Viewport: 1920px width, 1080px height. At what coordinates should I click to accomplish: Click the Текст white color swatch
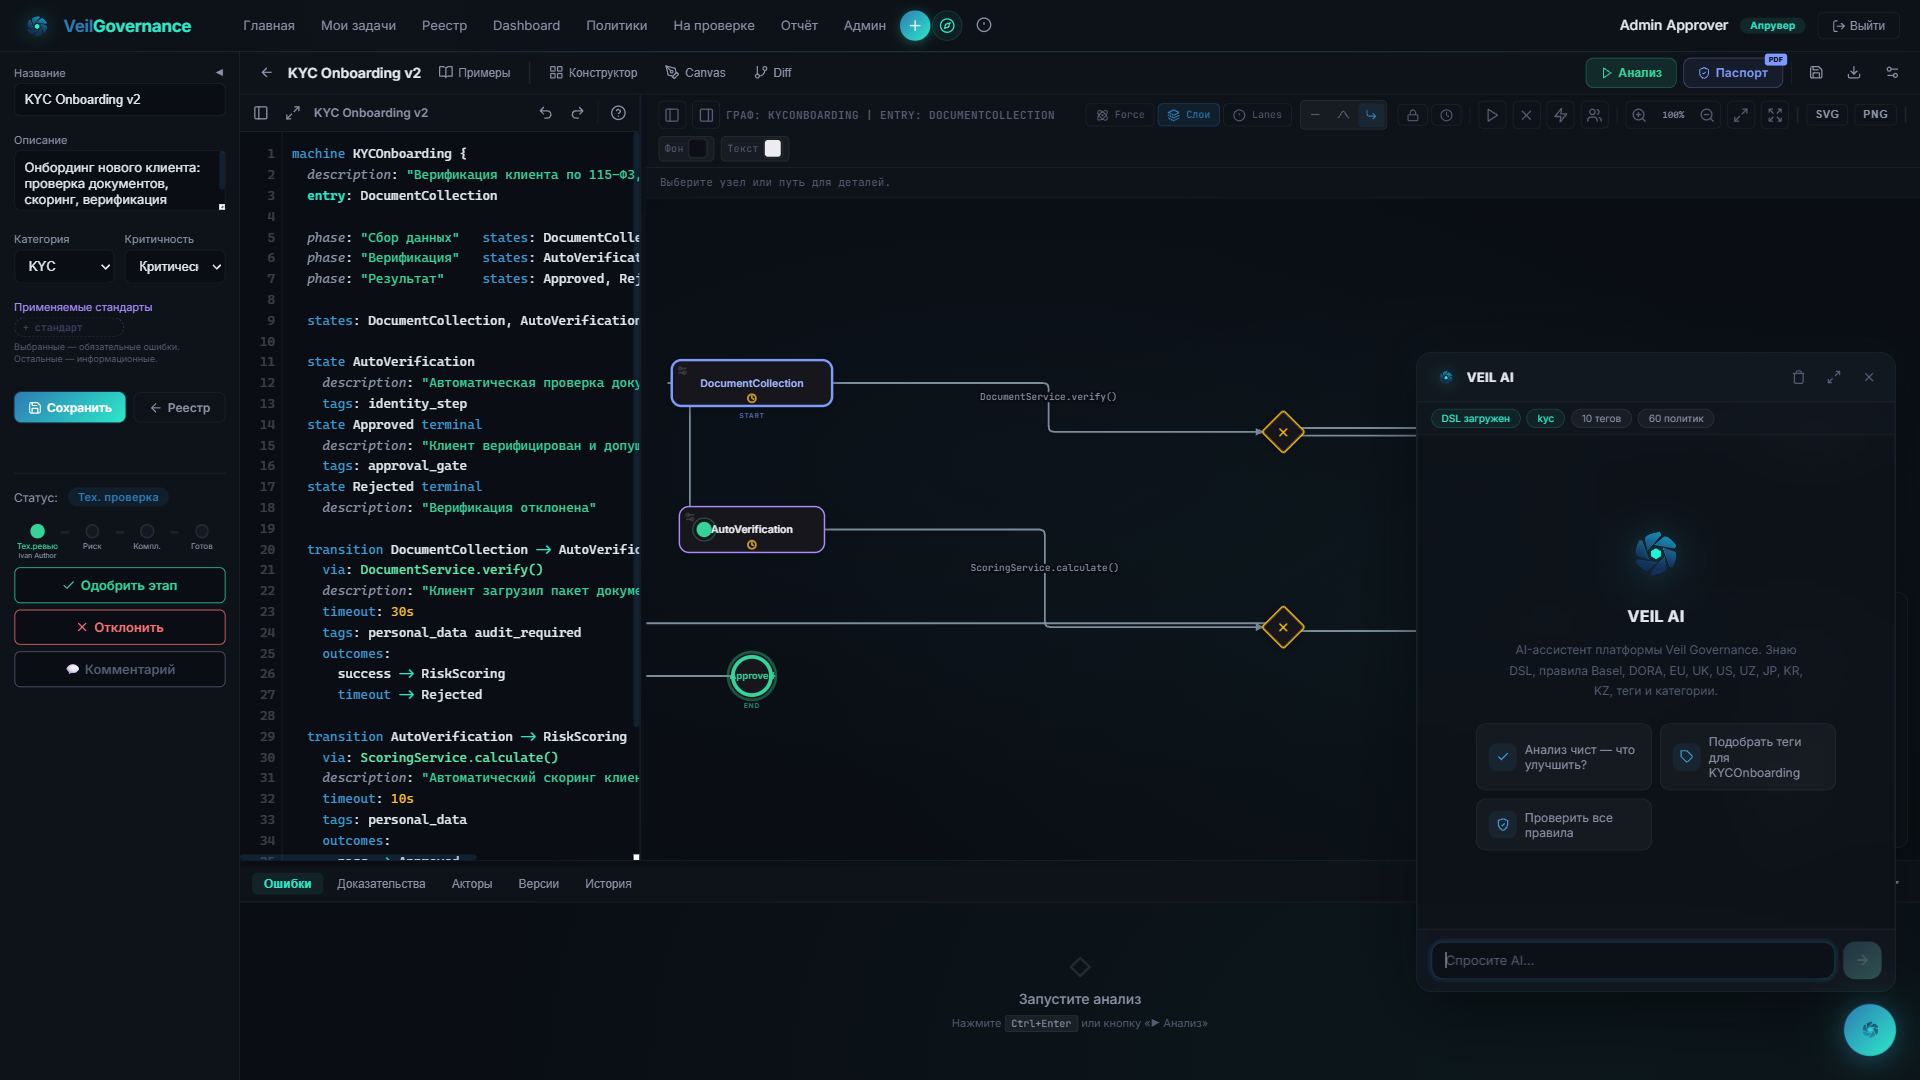point(773,148)
